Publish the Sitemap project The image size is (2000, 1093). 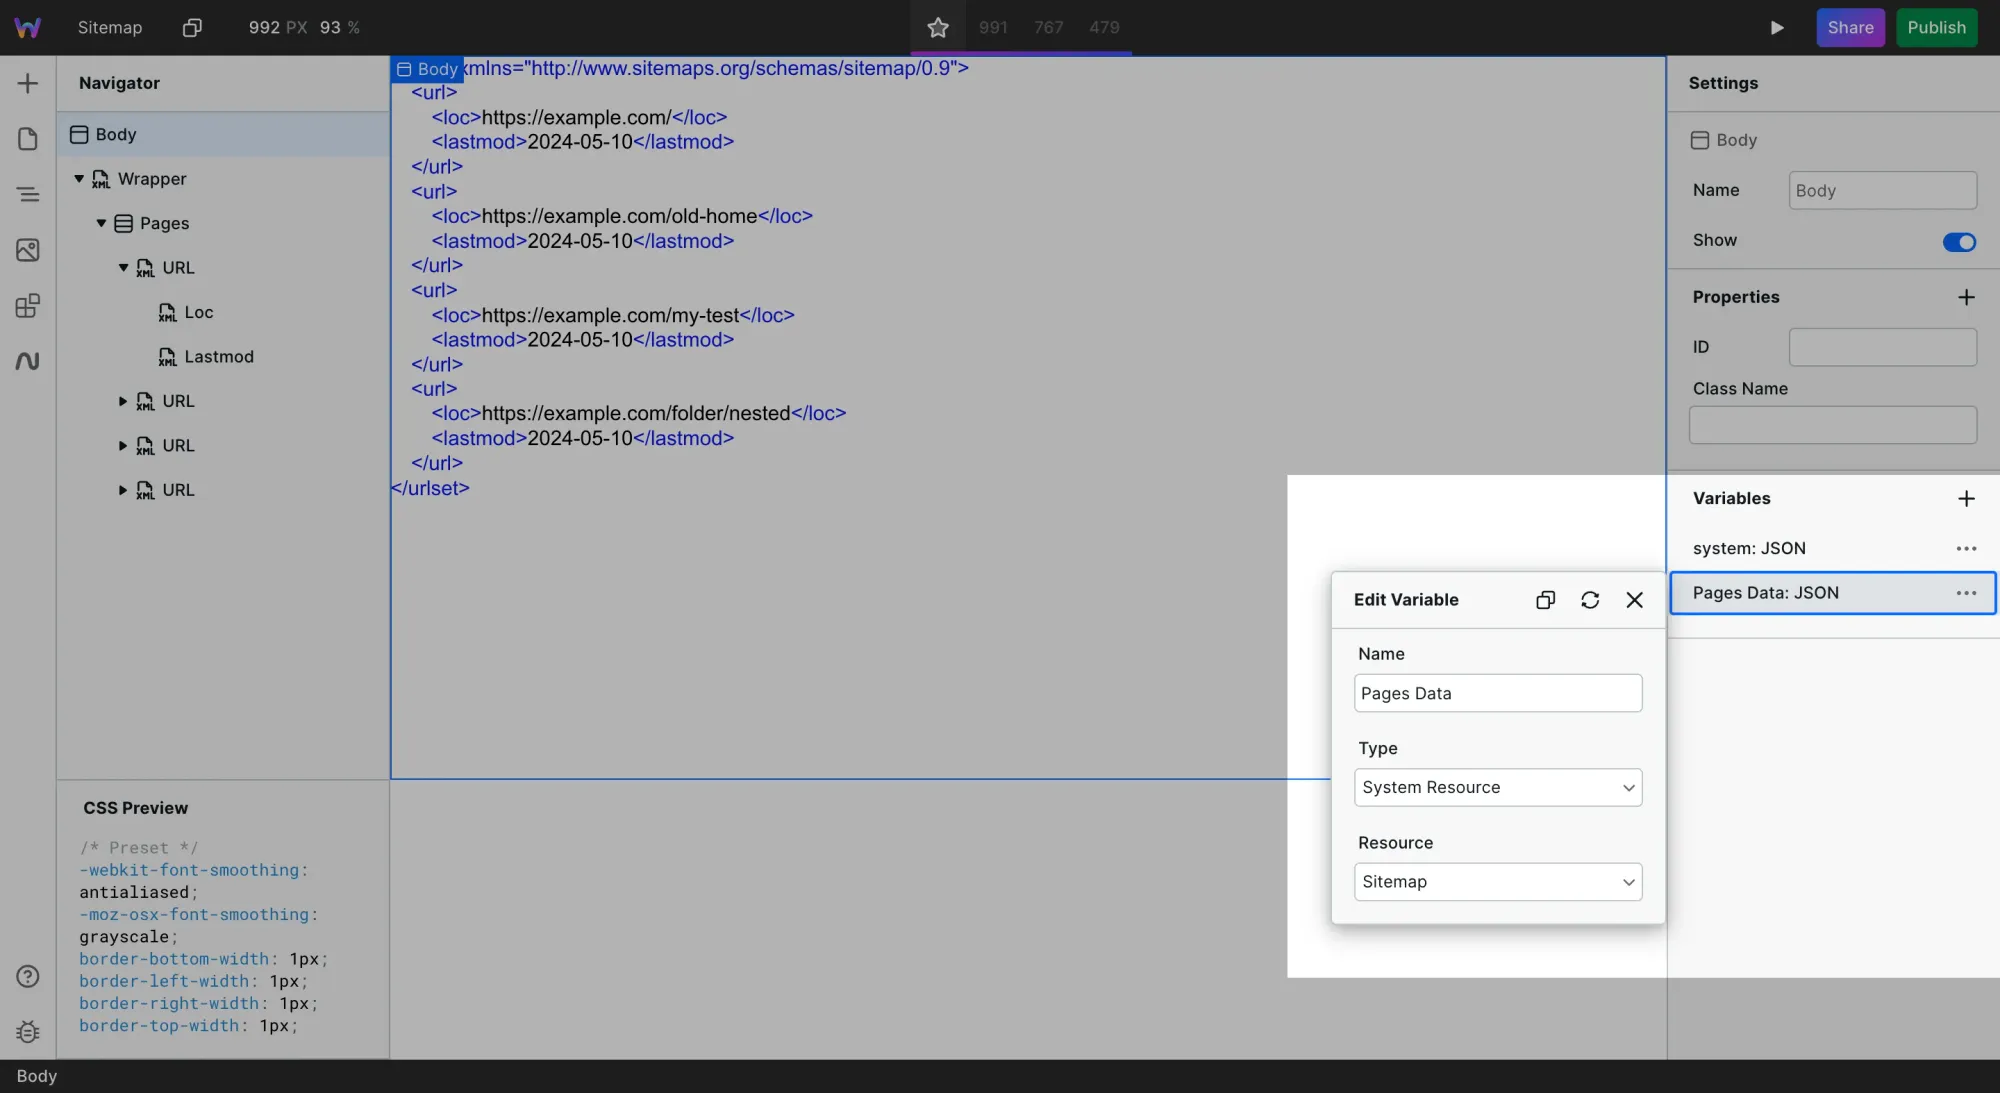pos(1934,27)
